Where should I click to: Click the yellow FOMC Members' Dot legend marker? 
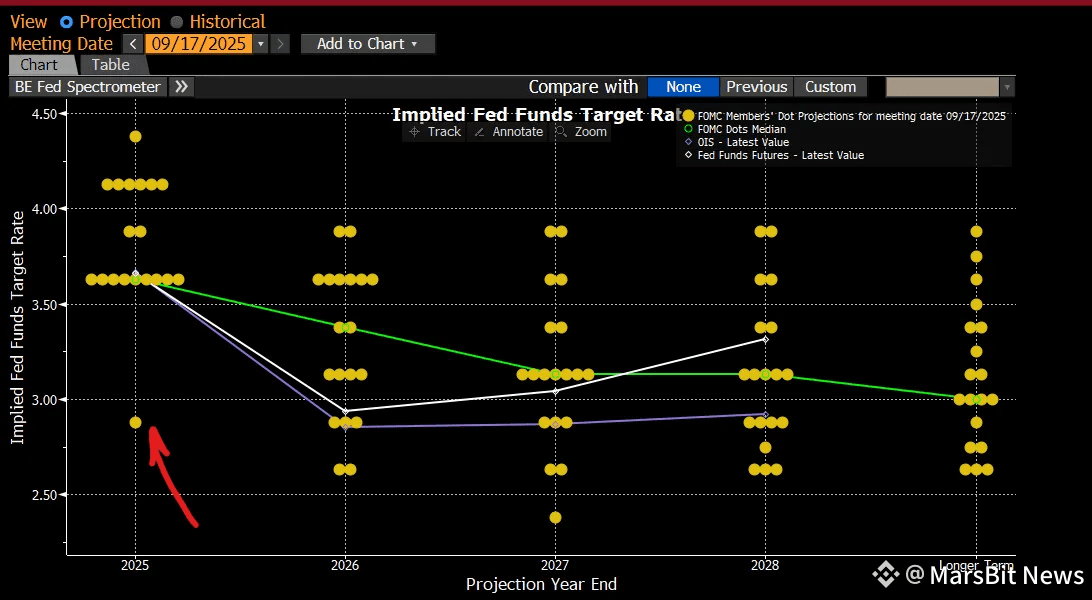coord(688,116)
